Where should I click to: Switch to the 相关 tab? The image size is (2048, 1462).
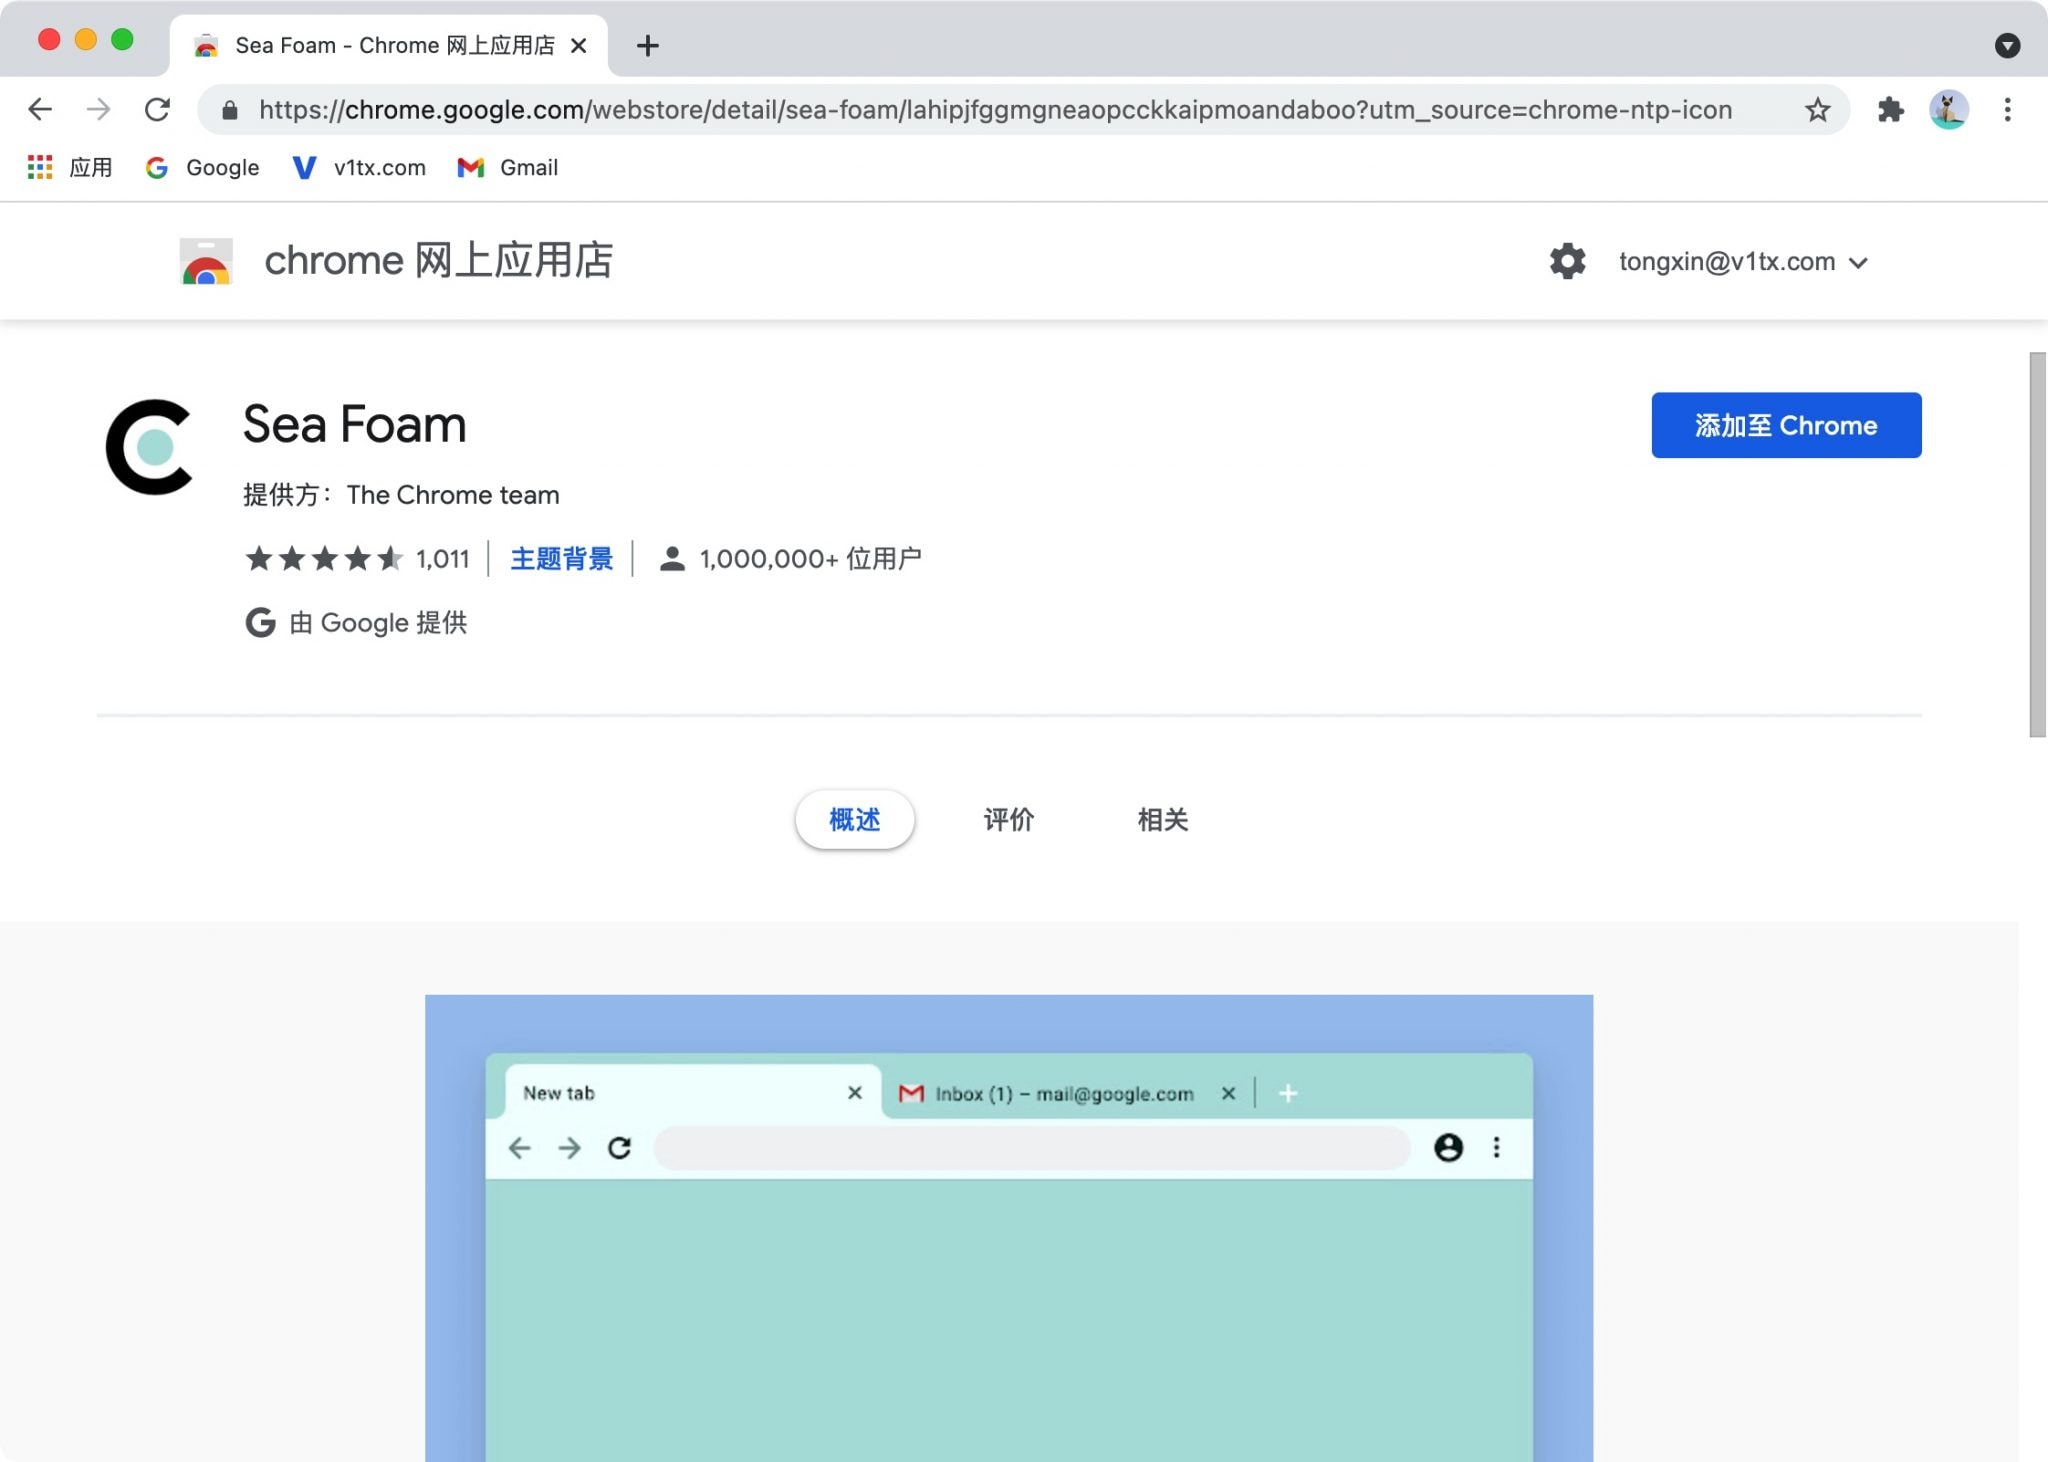[x=1163, y=819]
